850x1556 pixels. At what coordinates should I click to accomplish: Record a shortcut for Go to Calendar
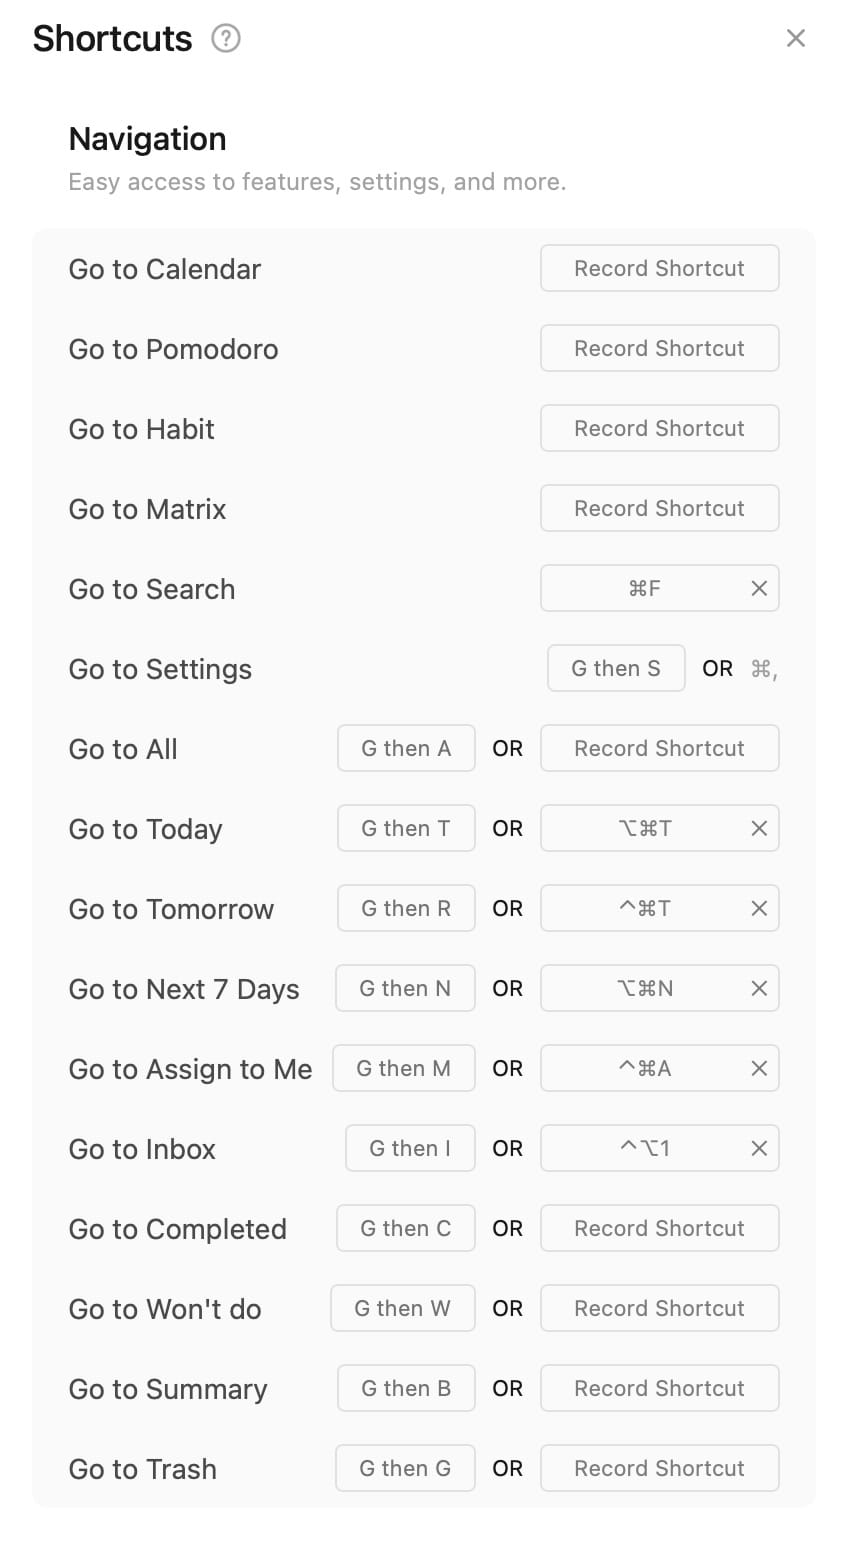click(x=659, y=269)
